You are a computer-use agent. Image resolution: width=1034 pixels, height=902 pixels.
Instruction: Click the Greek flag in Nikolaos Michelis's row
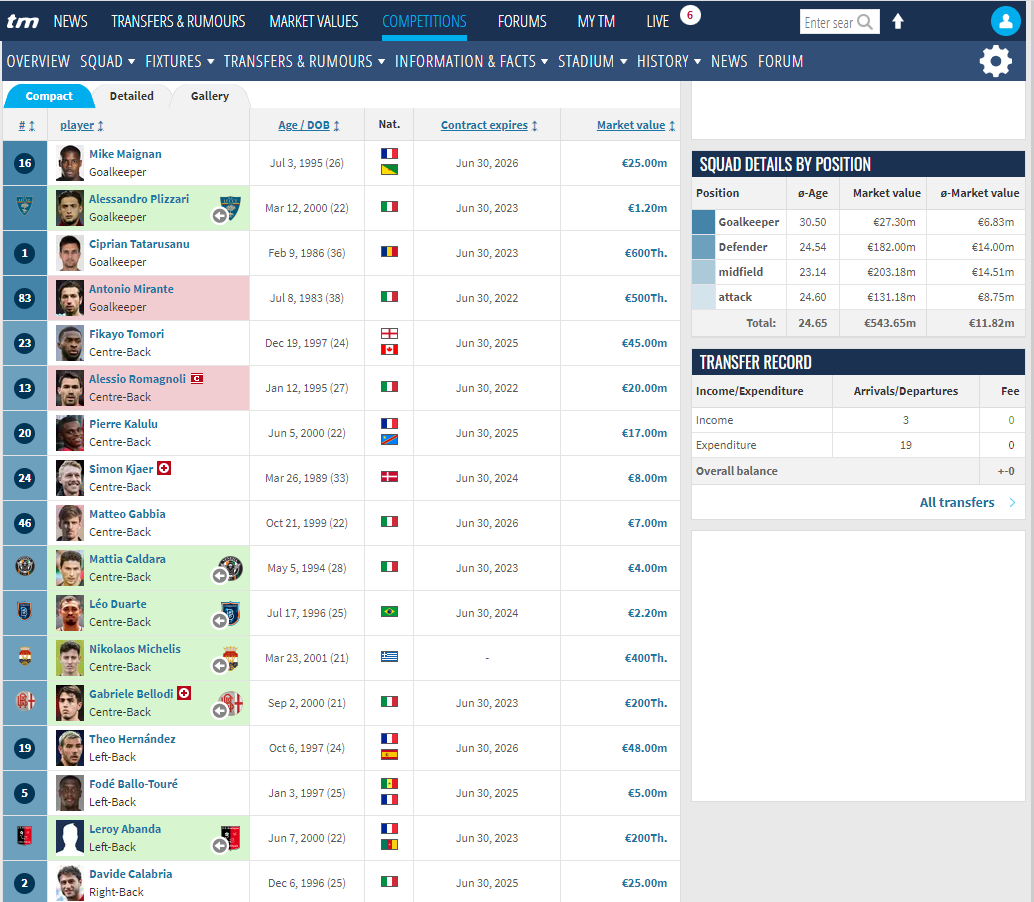[x=389, y=657]
